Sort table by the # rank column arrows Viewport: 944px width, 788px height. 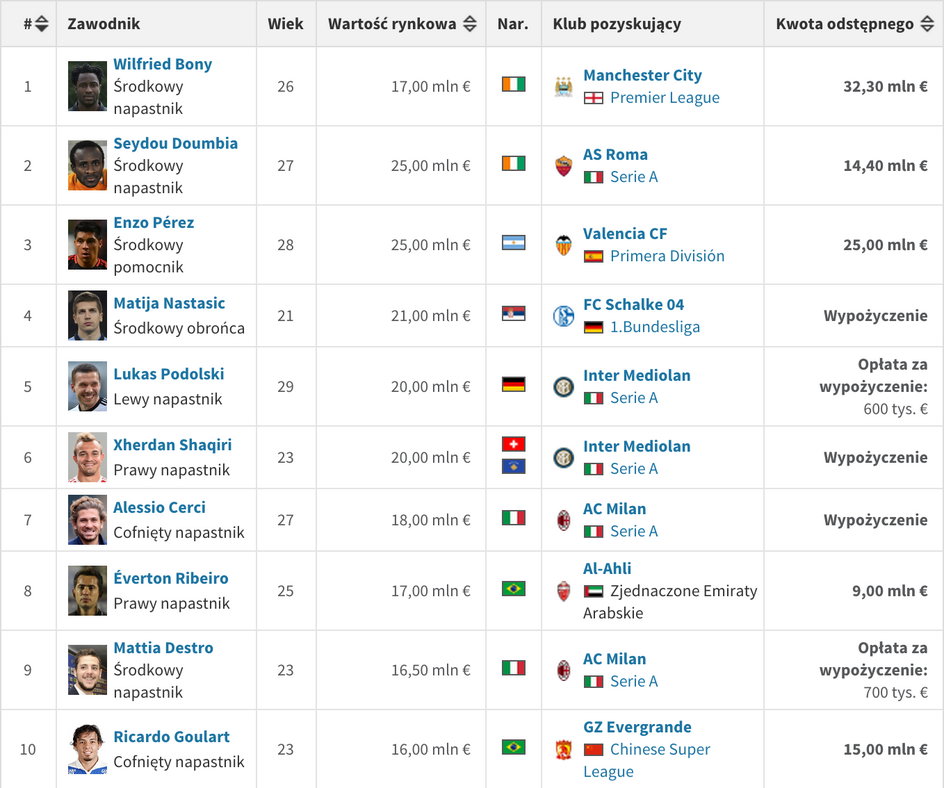pos(42,24)
